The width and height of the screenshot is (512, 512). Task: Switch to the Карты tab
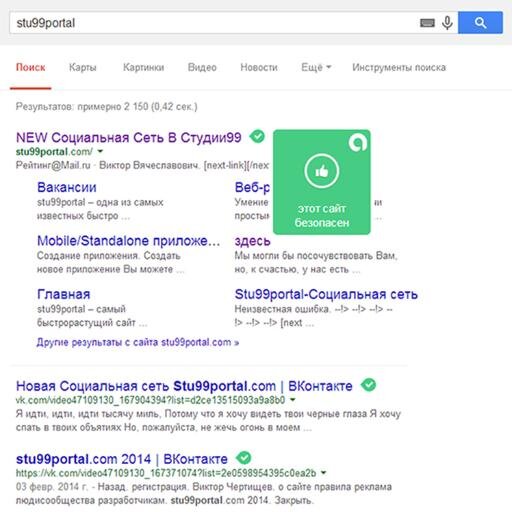[x=83, y=67]
